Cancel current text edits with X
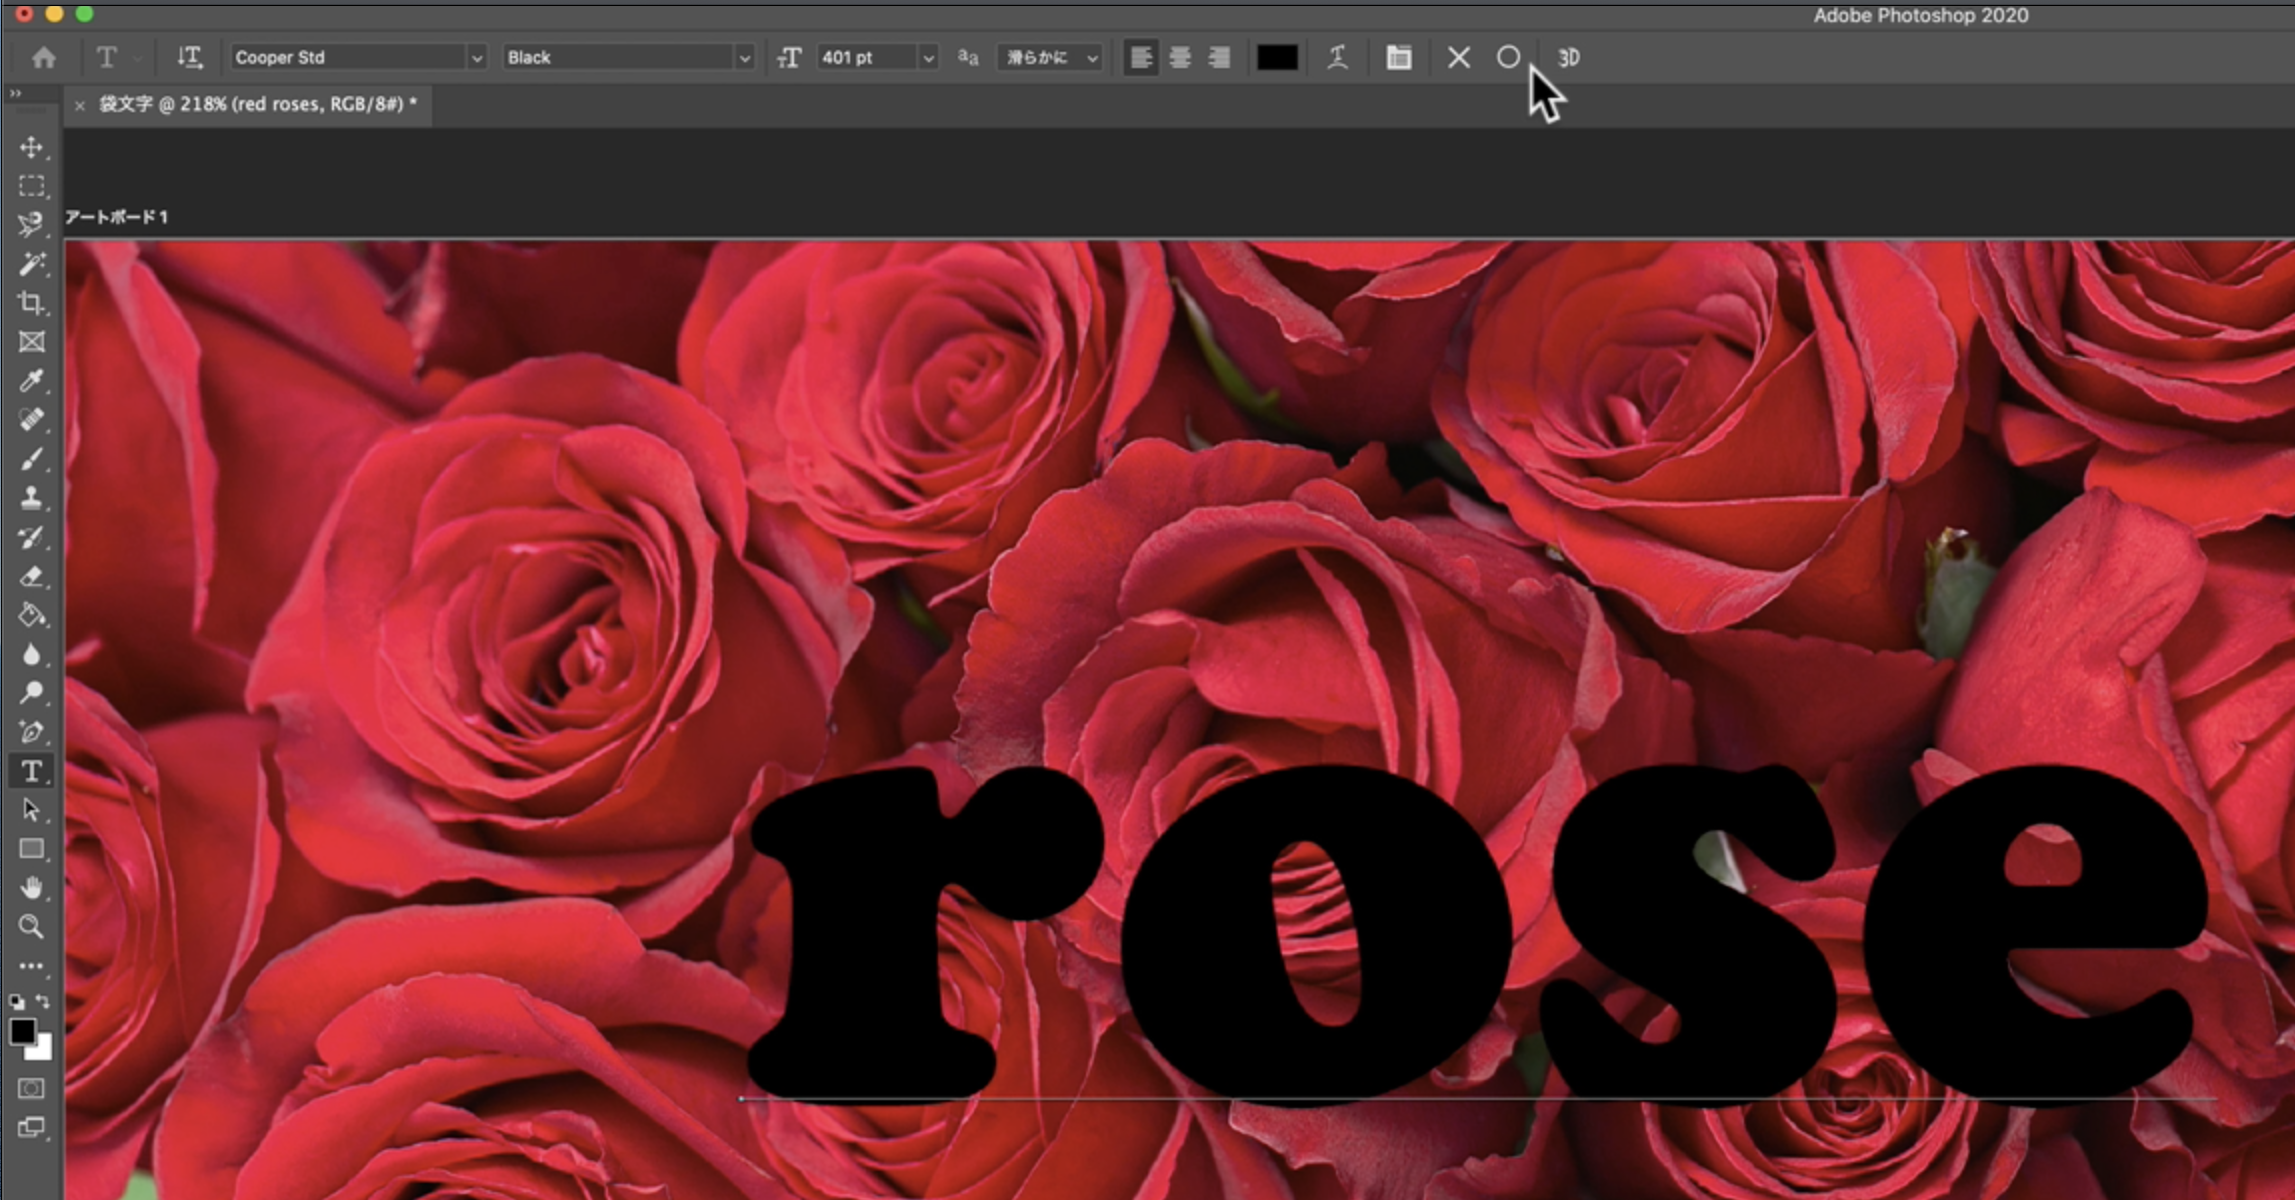The width and height of the screenshot is (2295, 1200). 1458,57
